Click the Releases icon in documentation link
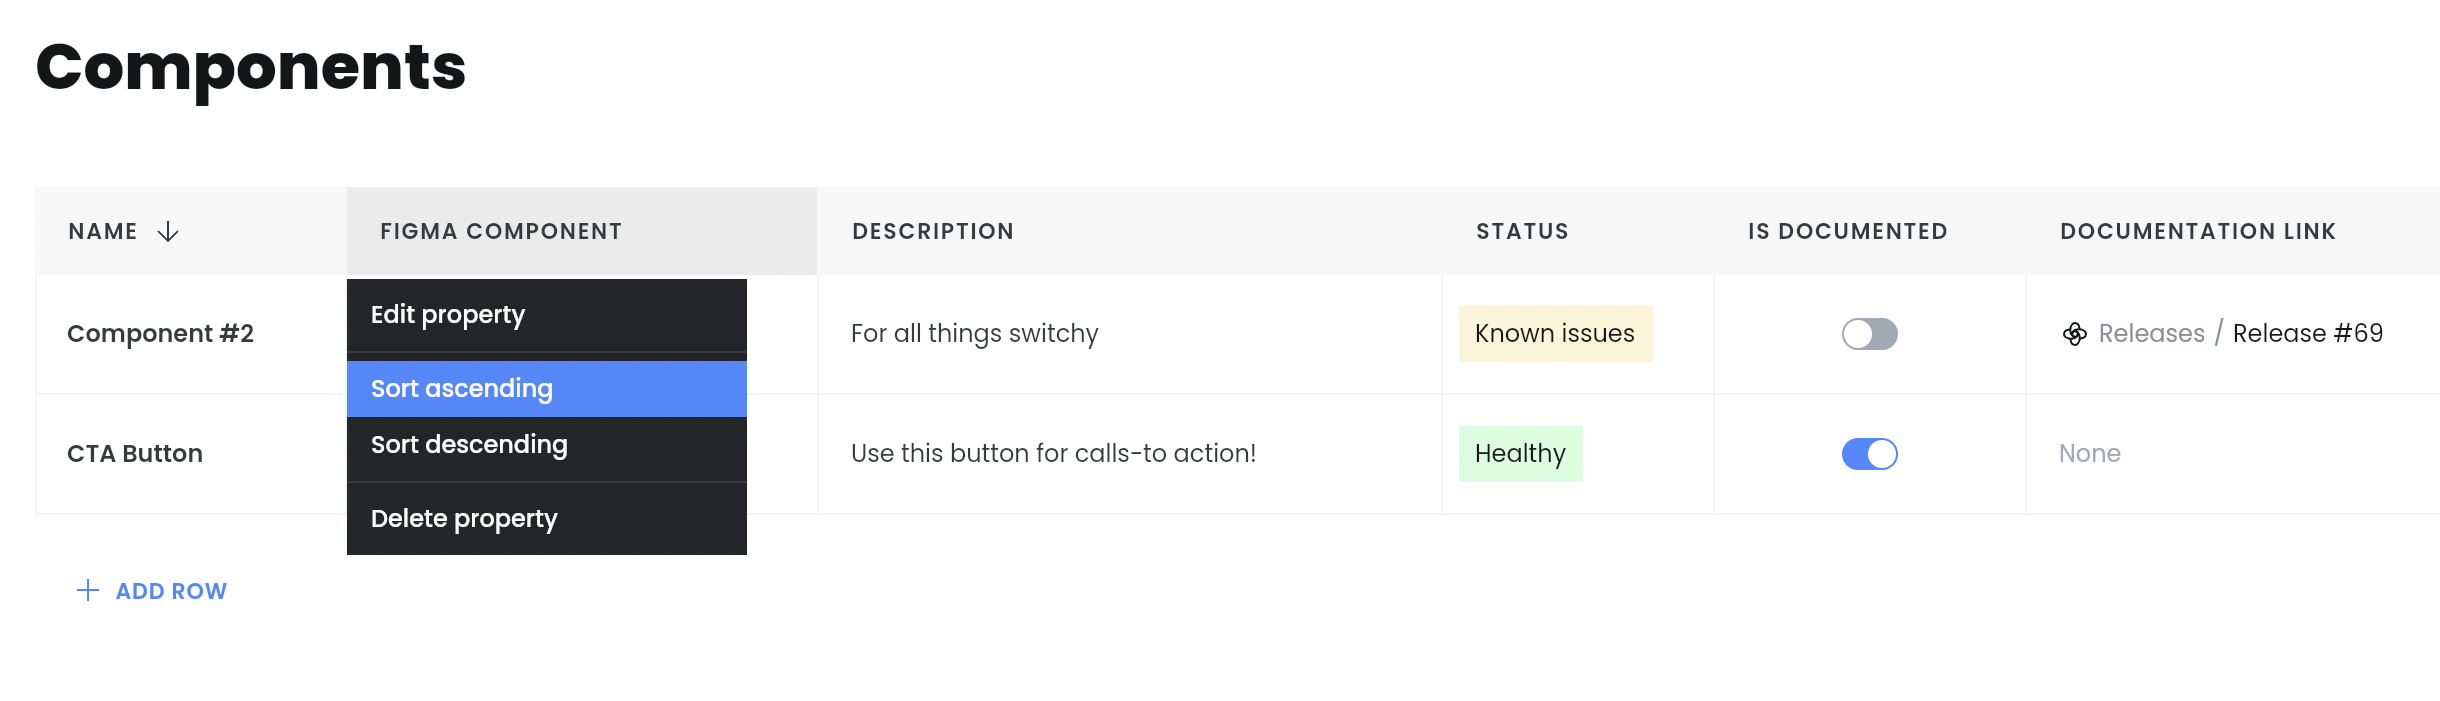 pos(2075,334)
